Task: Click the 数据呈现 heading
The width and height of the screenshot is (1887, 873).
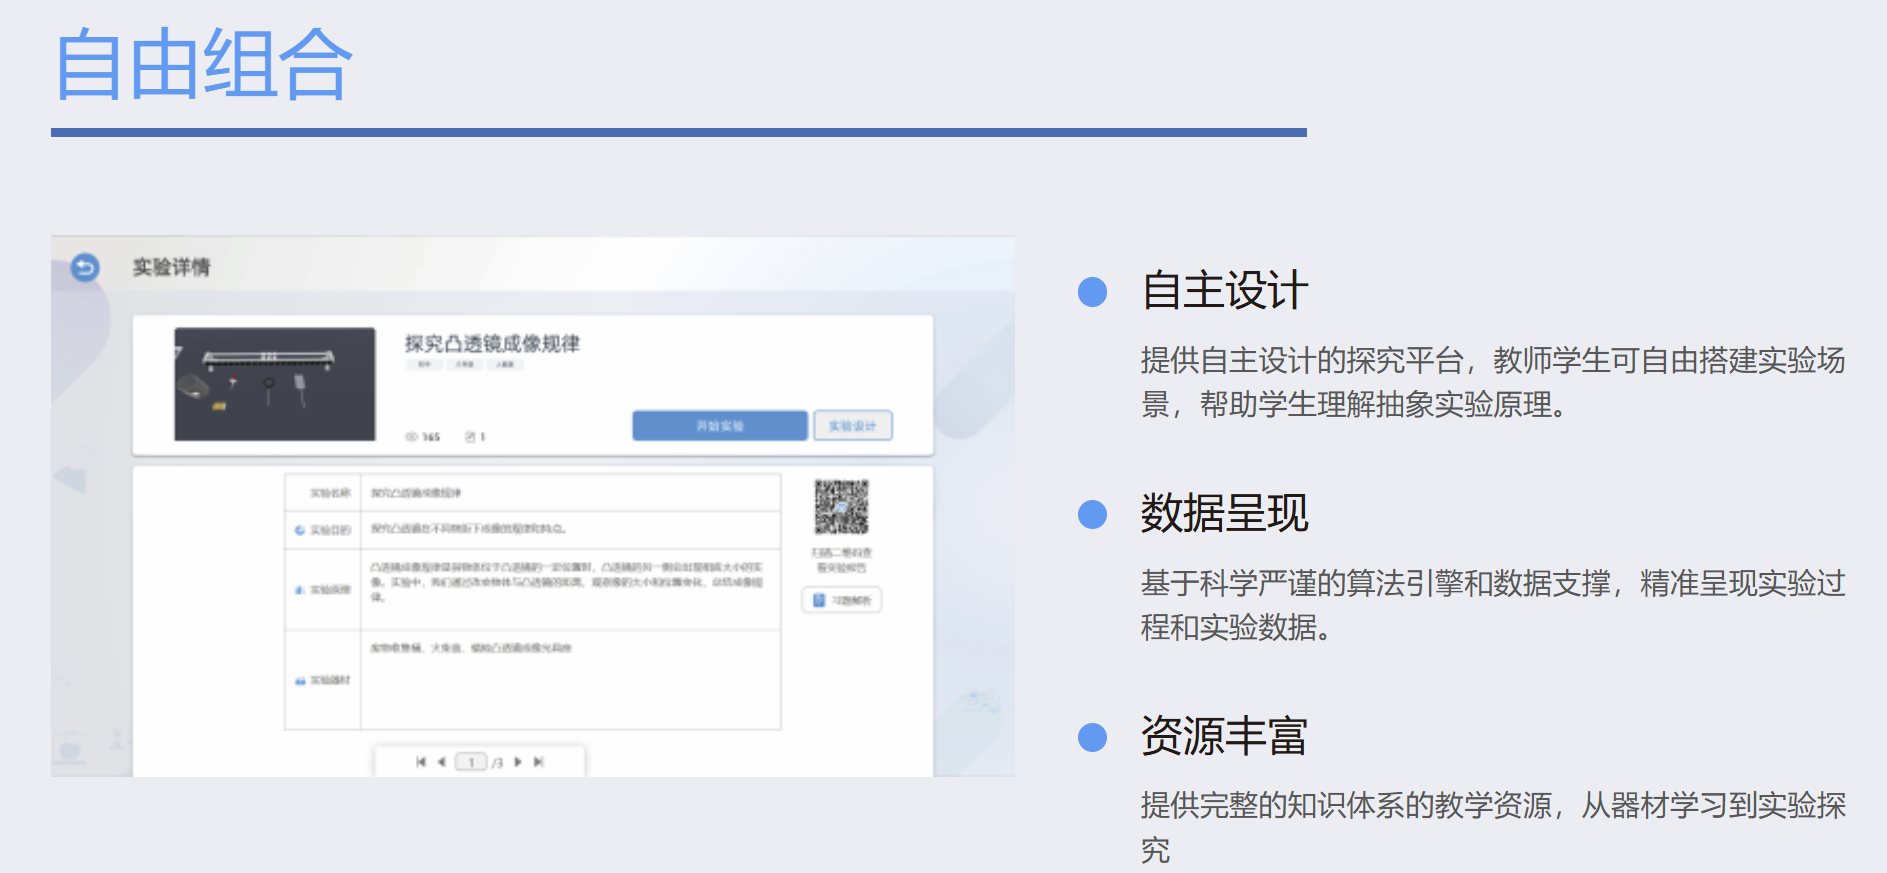Action: click(1224, 514)
